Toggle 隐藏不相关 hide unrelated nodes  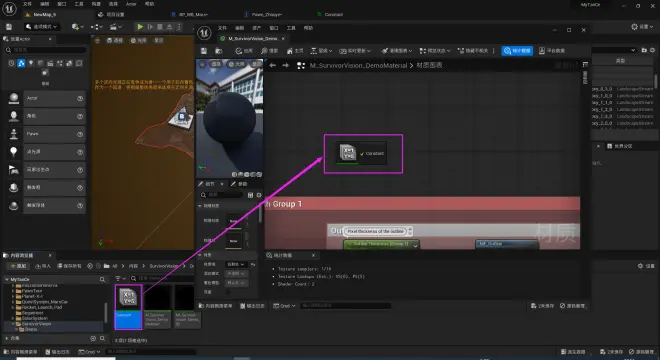[473, 51]
